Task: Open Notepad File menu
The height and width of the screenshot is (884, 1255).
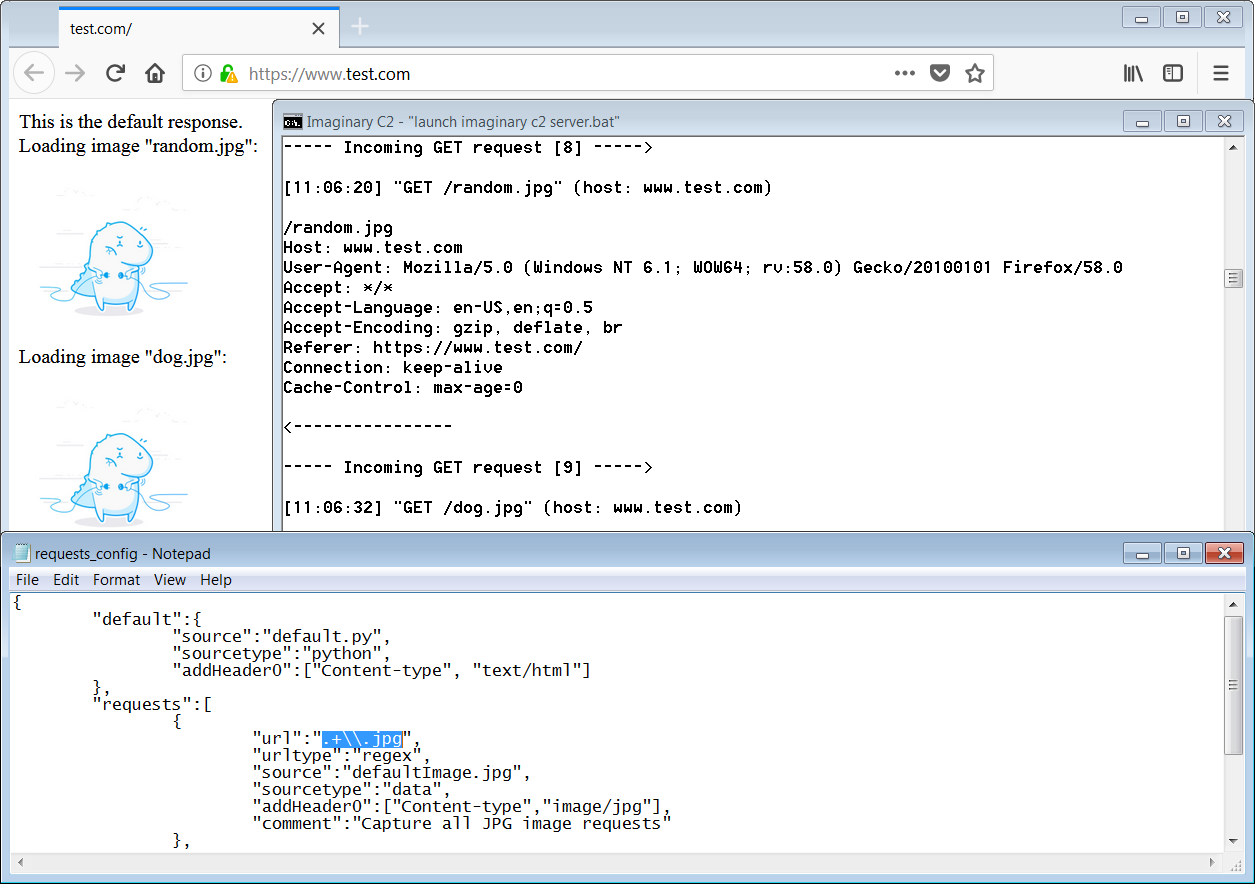Action: pyautogui.click(x=28, y=580)
